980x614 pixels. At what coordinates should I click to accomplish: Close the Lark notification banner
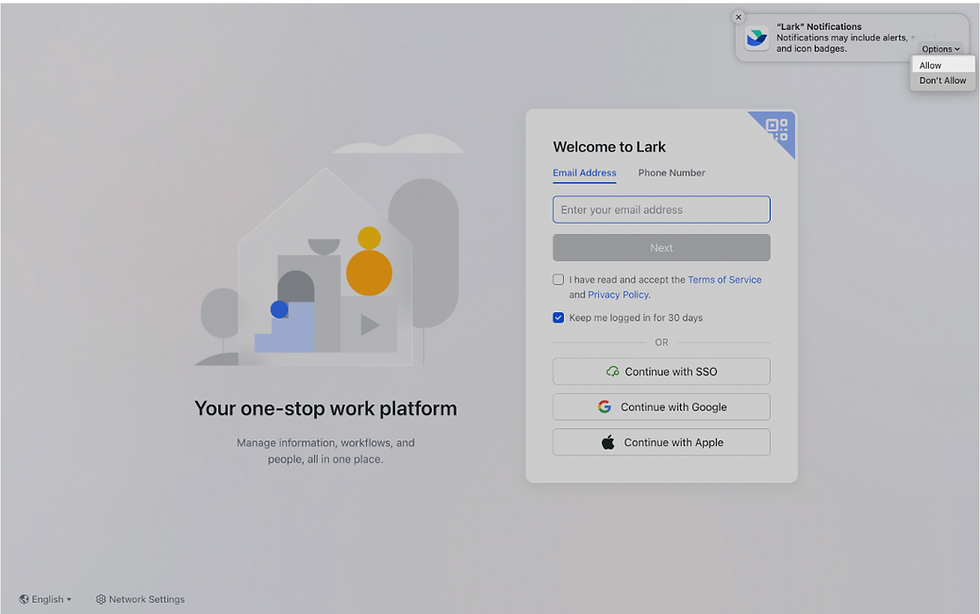pos(738,18)
